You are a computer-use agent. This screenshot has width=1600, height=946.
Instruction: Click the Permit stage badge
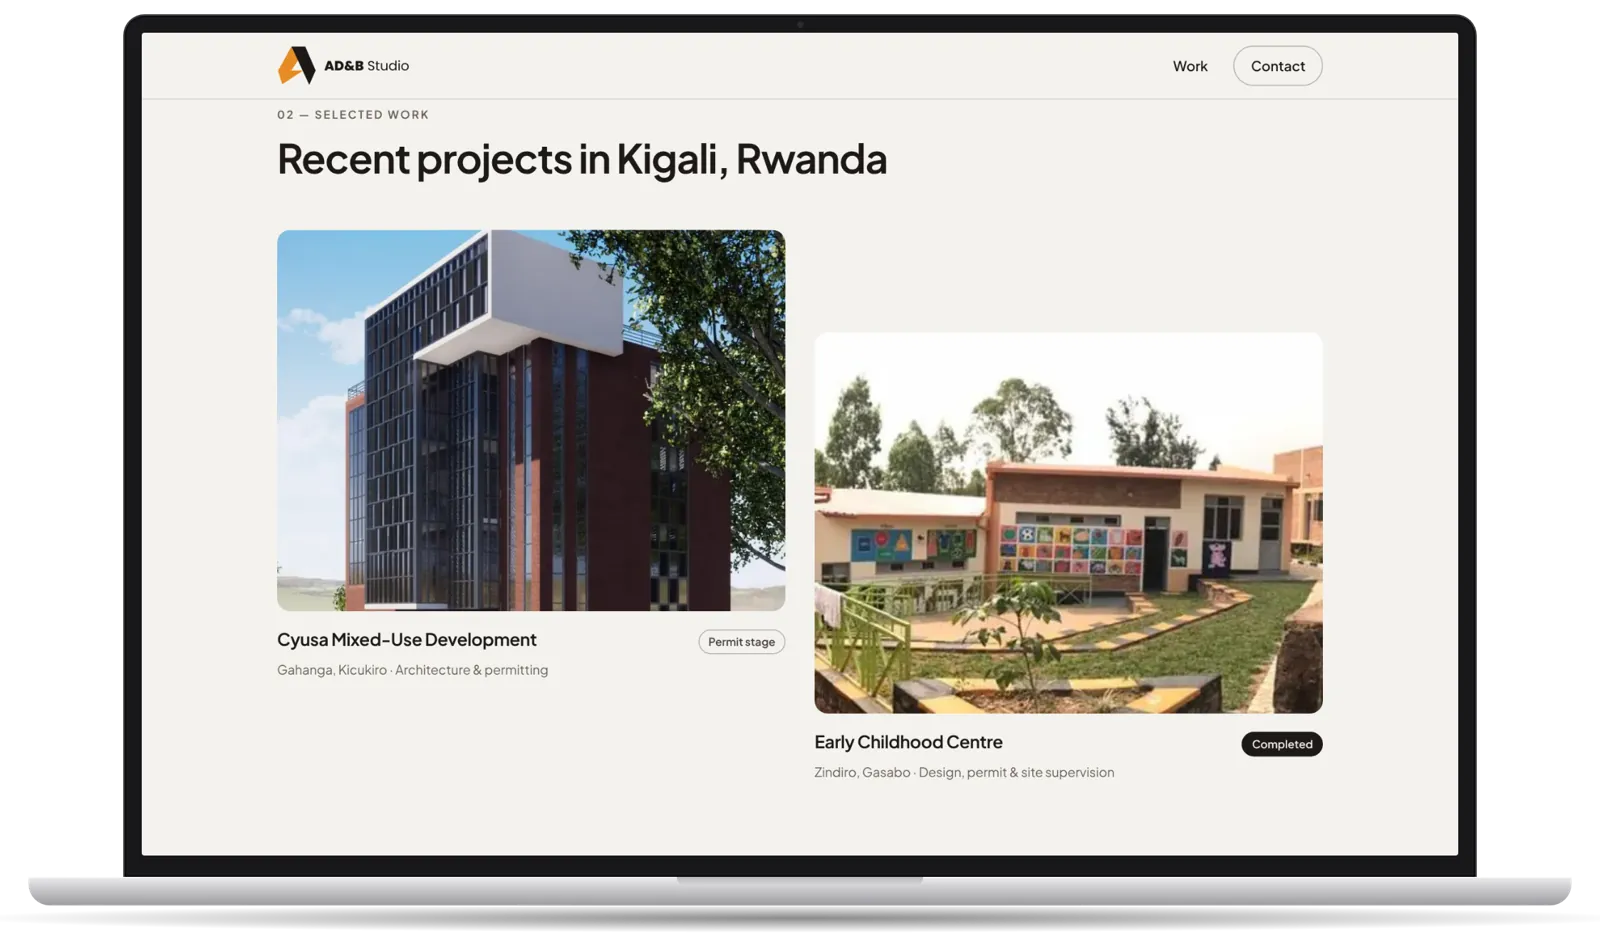click(x=741, y=642)
